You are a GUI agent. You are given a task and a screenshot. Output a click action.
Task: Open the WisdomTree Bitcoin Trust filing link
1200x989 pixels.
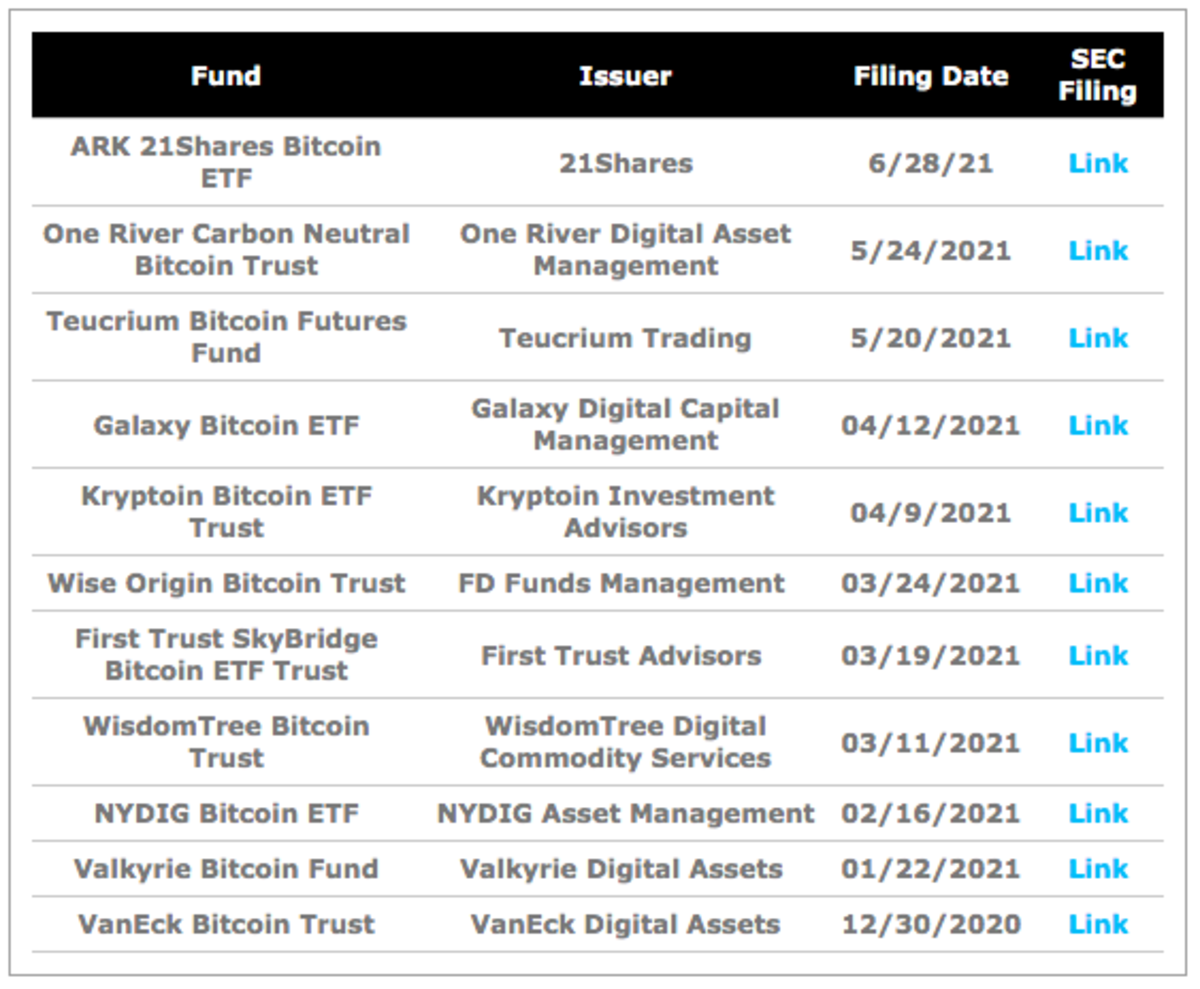click(1098, 742)
